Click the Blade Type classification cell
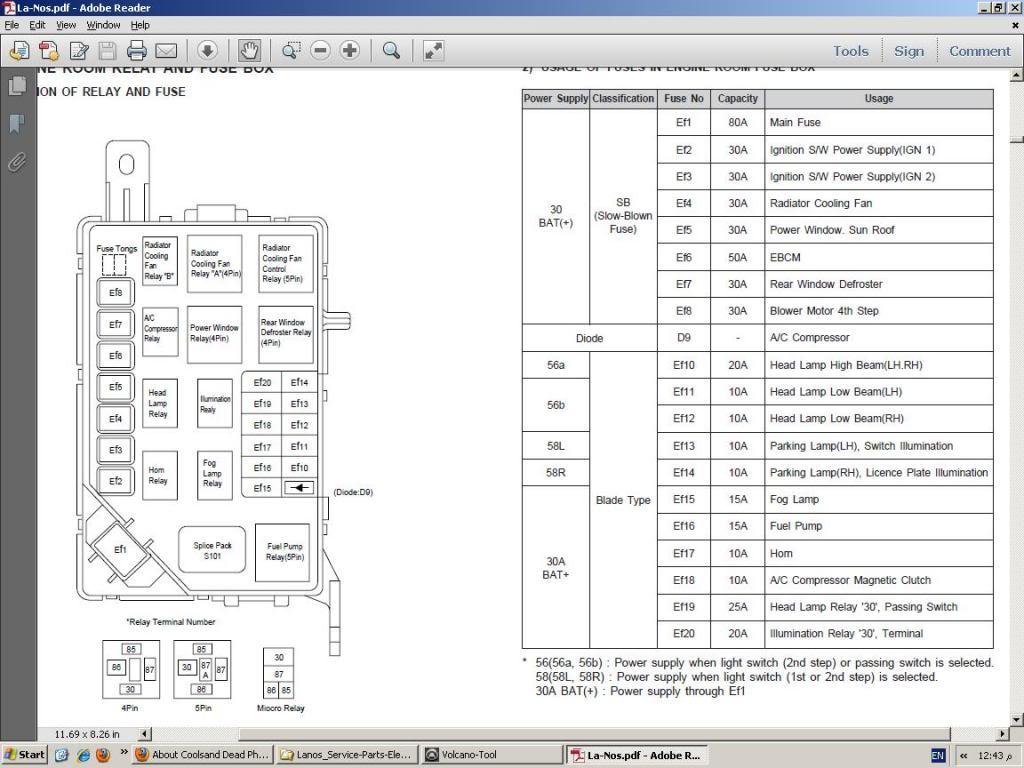 click(623, 500)
